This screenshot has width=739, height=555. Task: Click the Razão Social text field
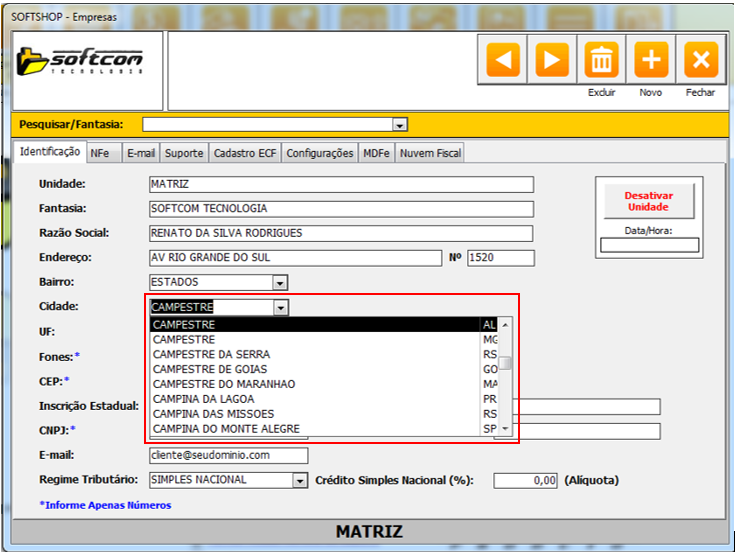tap(341, 233)
